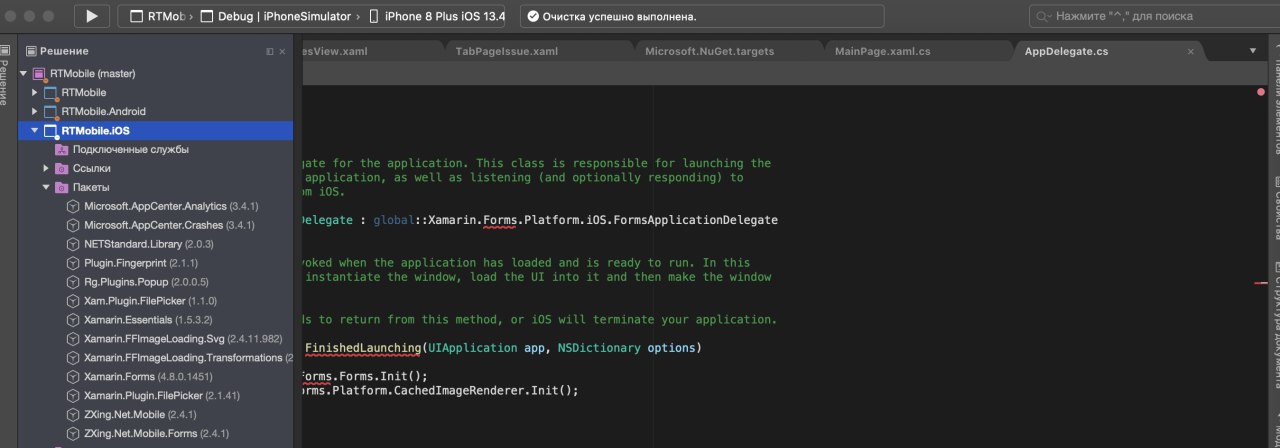Click Xamarin.FFImageLoading.Transformations package row
This screenshot has height=448, width=1280.
(x=156, y=358)
